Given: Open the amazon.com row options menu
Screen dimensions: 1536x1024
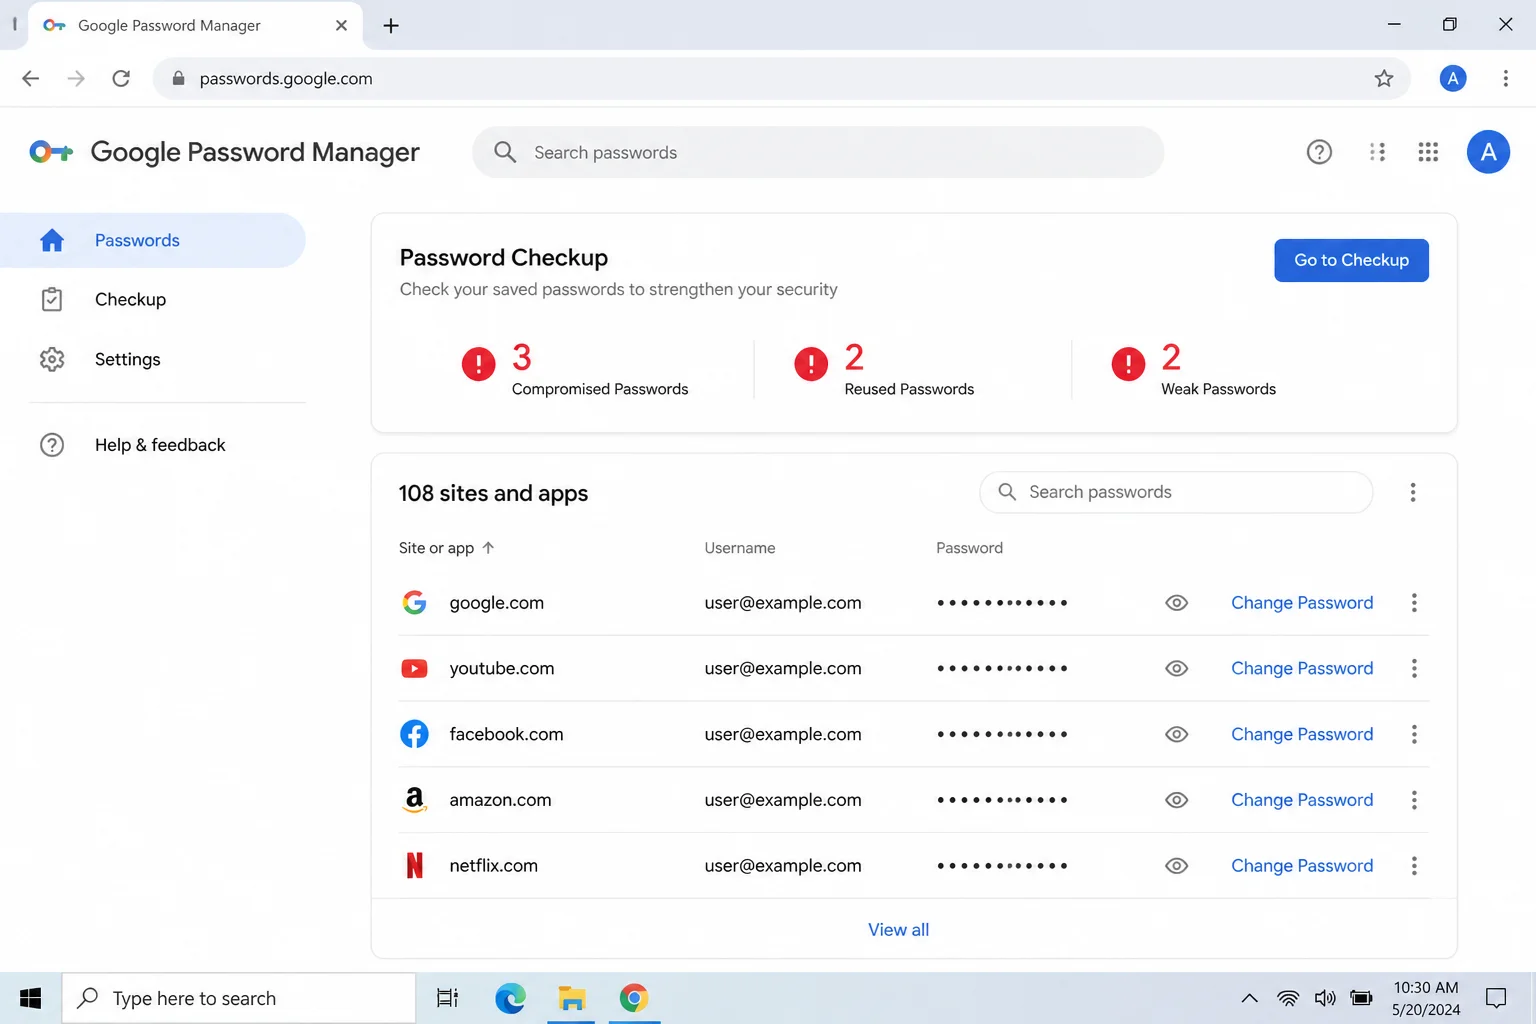Looking at the screenshot, I should tap(1414, 800).
